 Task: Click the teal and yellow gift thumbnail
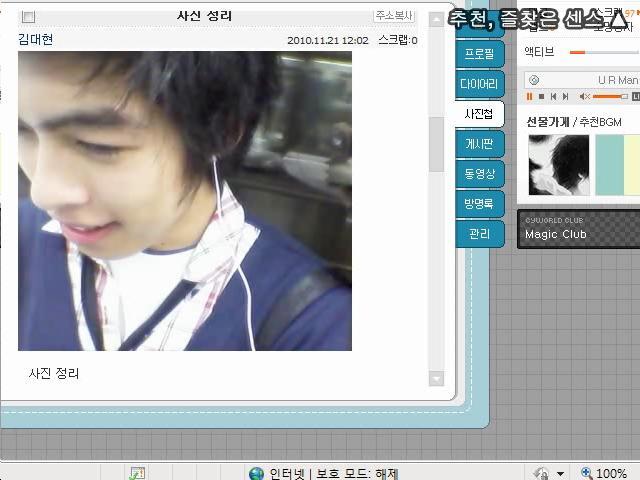pos(618,165)
